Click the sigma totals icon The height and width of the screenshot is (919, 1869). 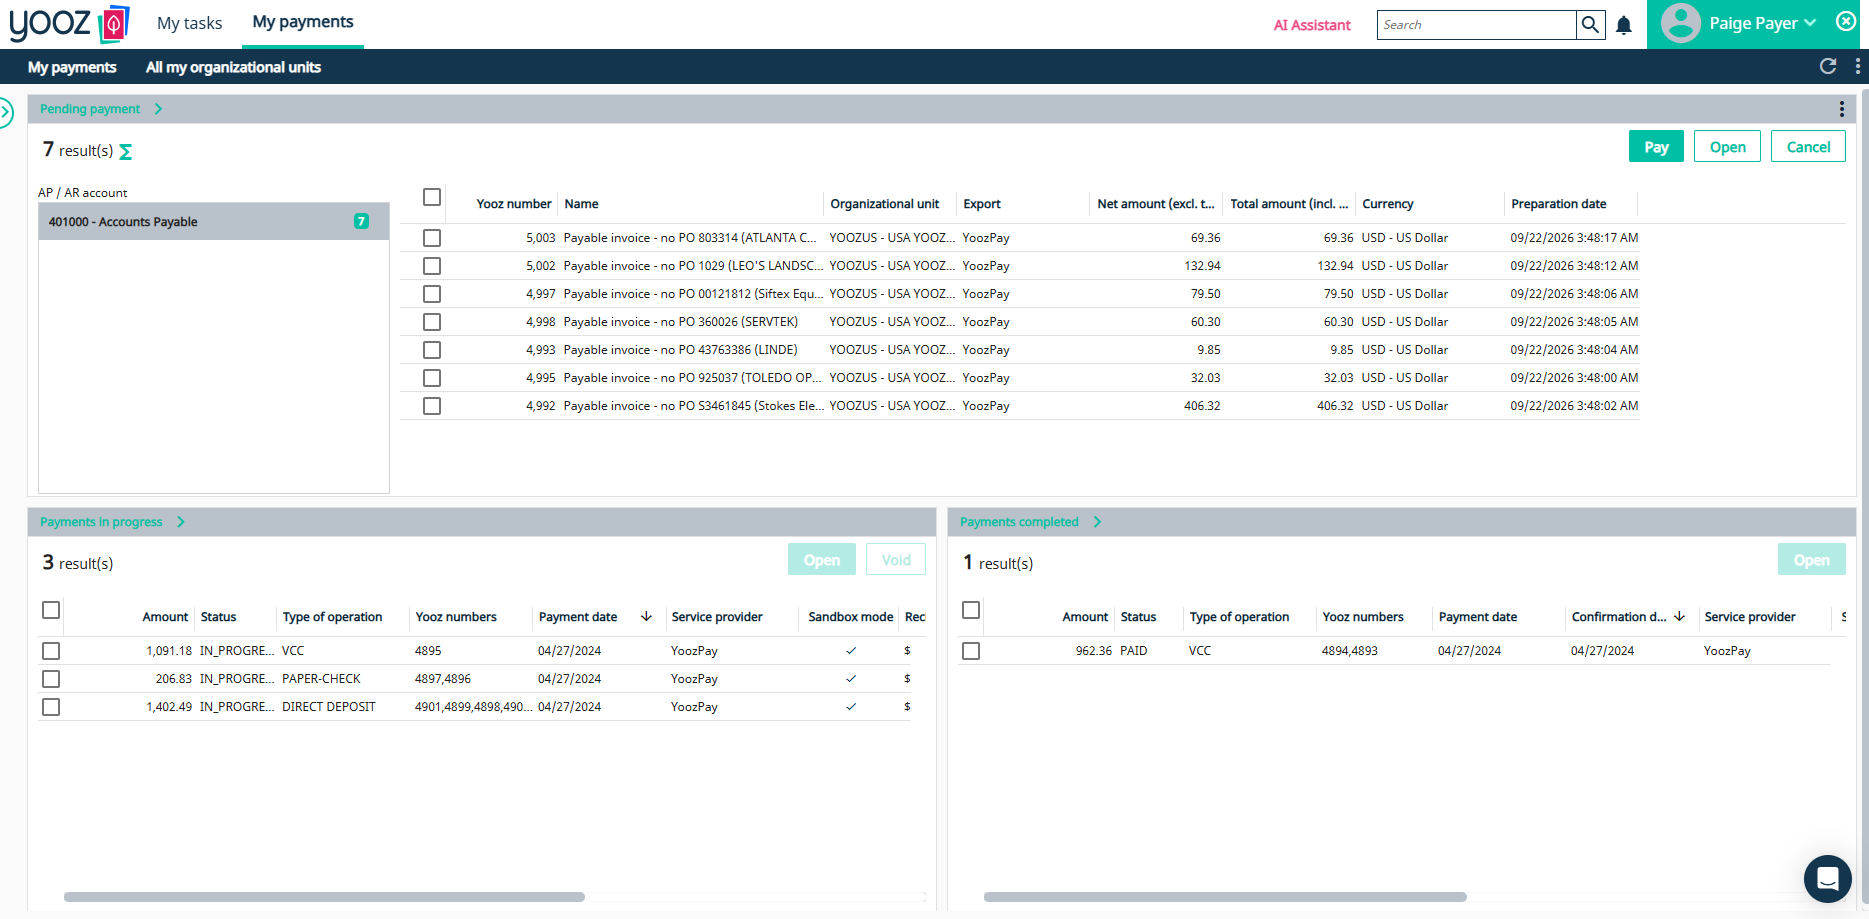[125, 152]
